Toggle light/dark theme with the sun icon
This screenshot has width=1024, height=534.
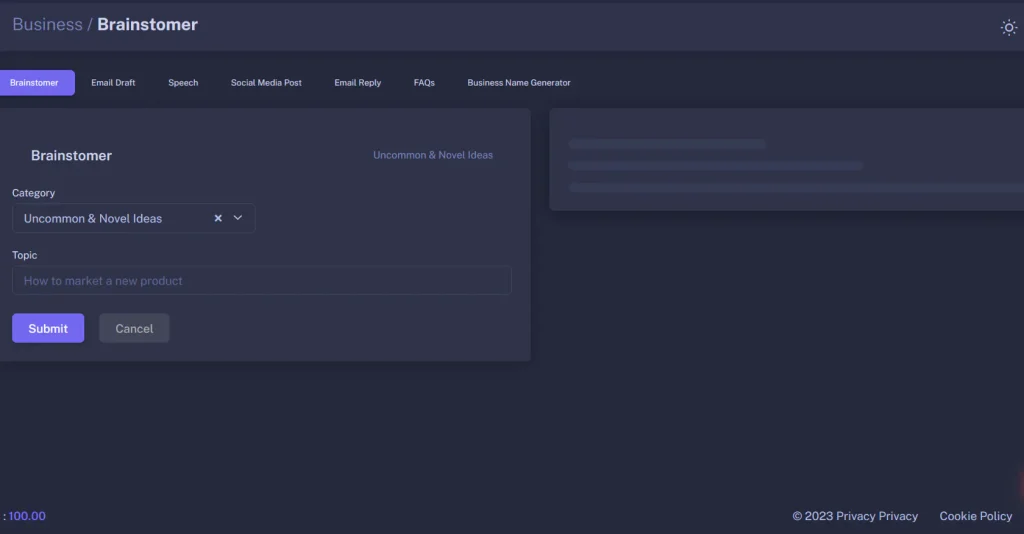(x=1008, y=27)
